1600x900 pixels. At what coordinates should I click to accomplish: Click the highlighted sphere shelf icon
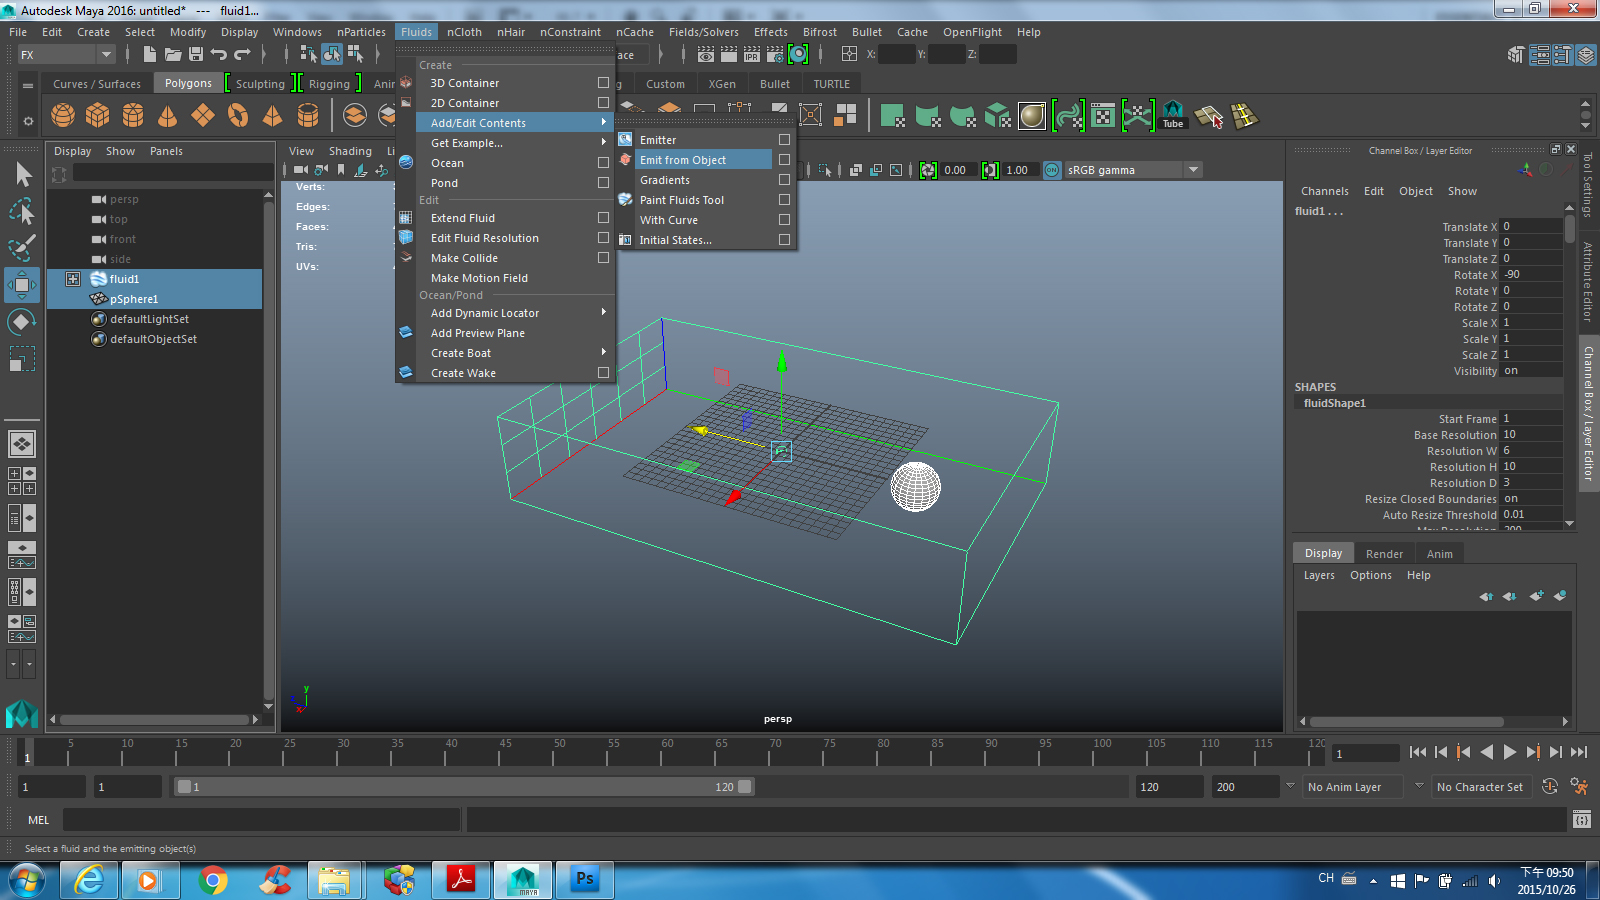coord(1032,115)
